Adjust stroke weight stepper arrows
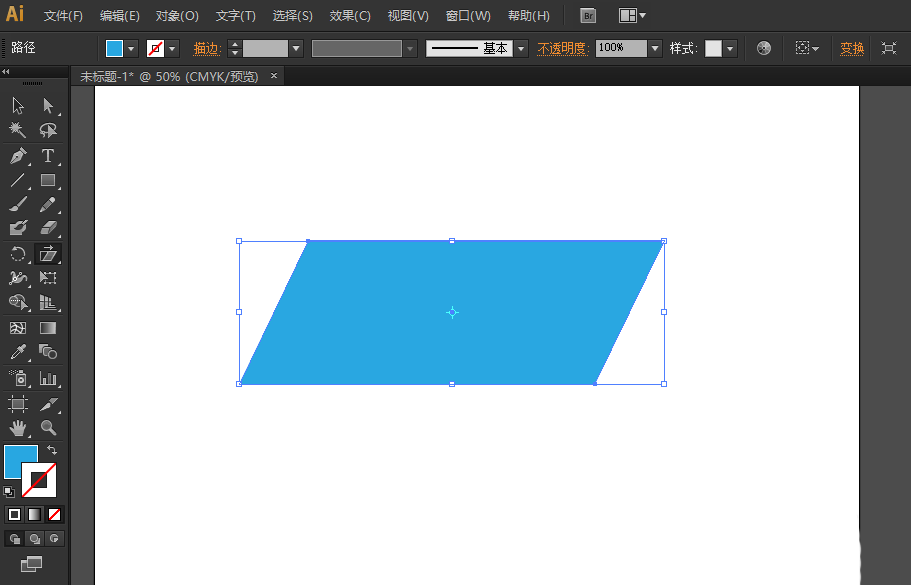The height and width of the screenshot is (585, 911). point(235,48)
